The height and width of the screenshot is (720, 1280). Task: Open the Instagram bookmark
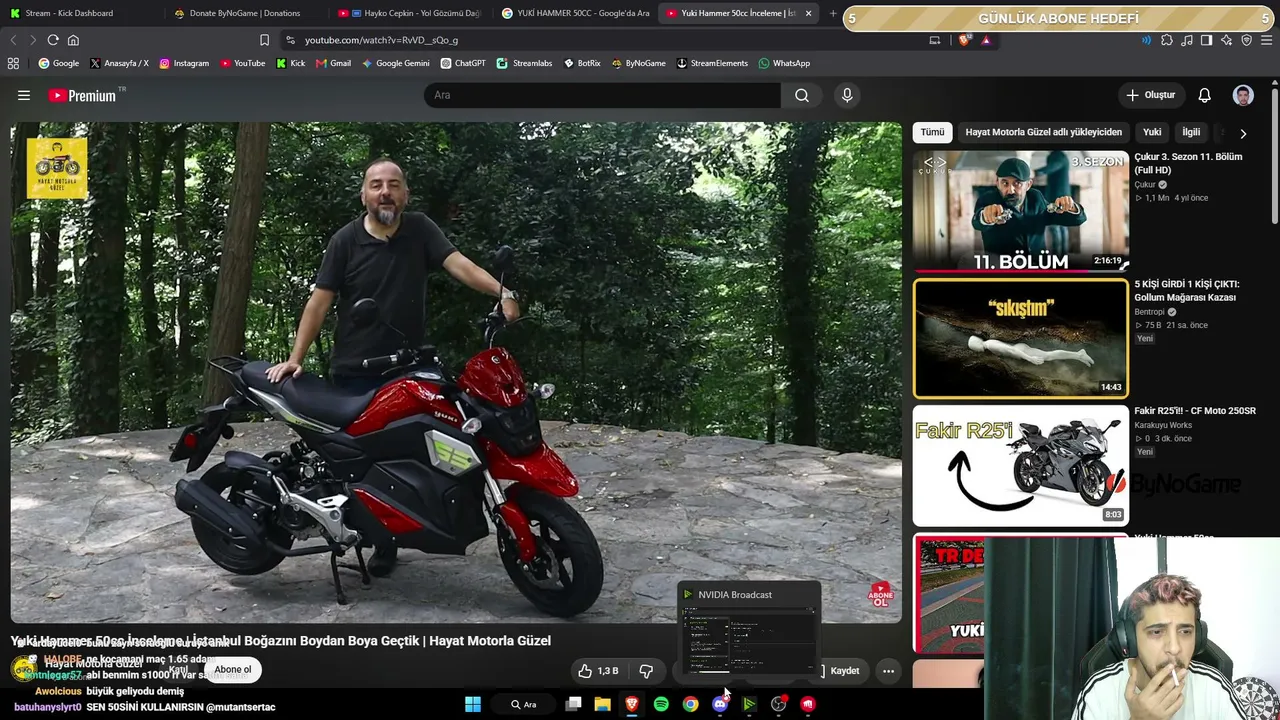[x=184, y=63]
